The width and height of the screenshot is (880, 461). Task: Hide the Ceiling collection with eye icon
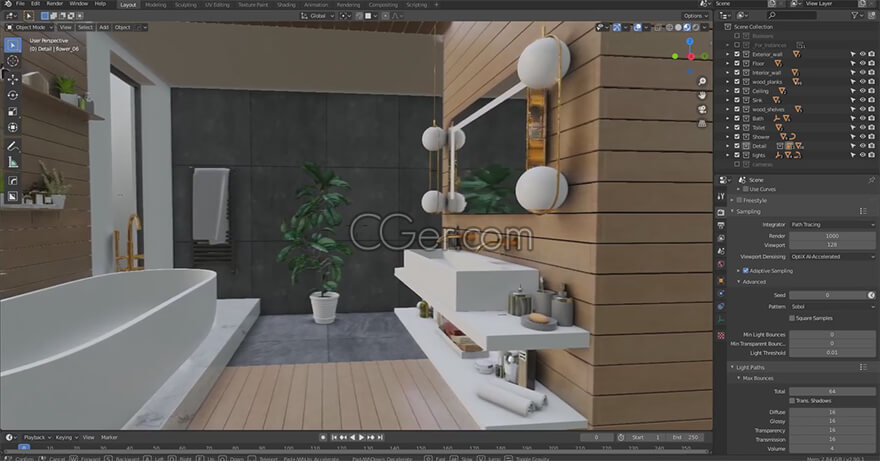pos(863,91)
